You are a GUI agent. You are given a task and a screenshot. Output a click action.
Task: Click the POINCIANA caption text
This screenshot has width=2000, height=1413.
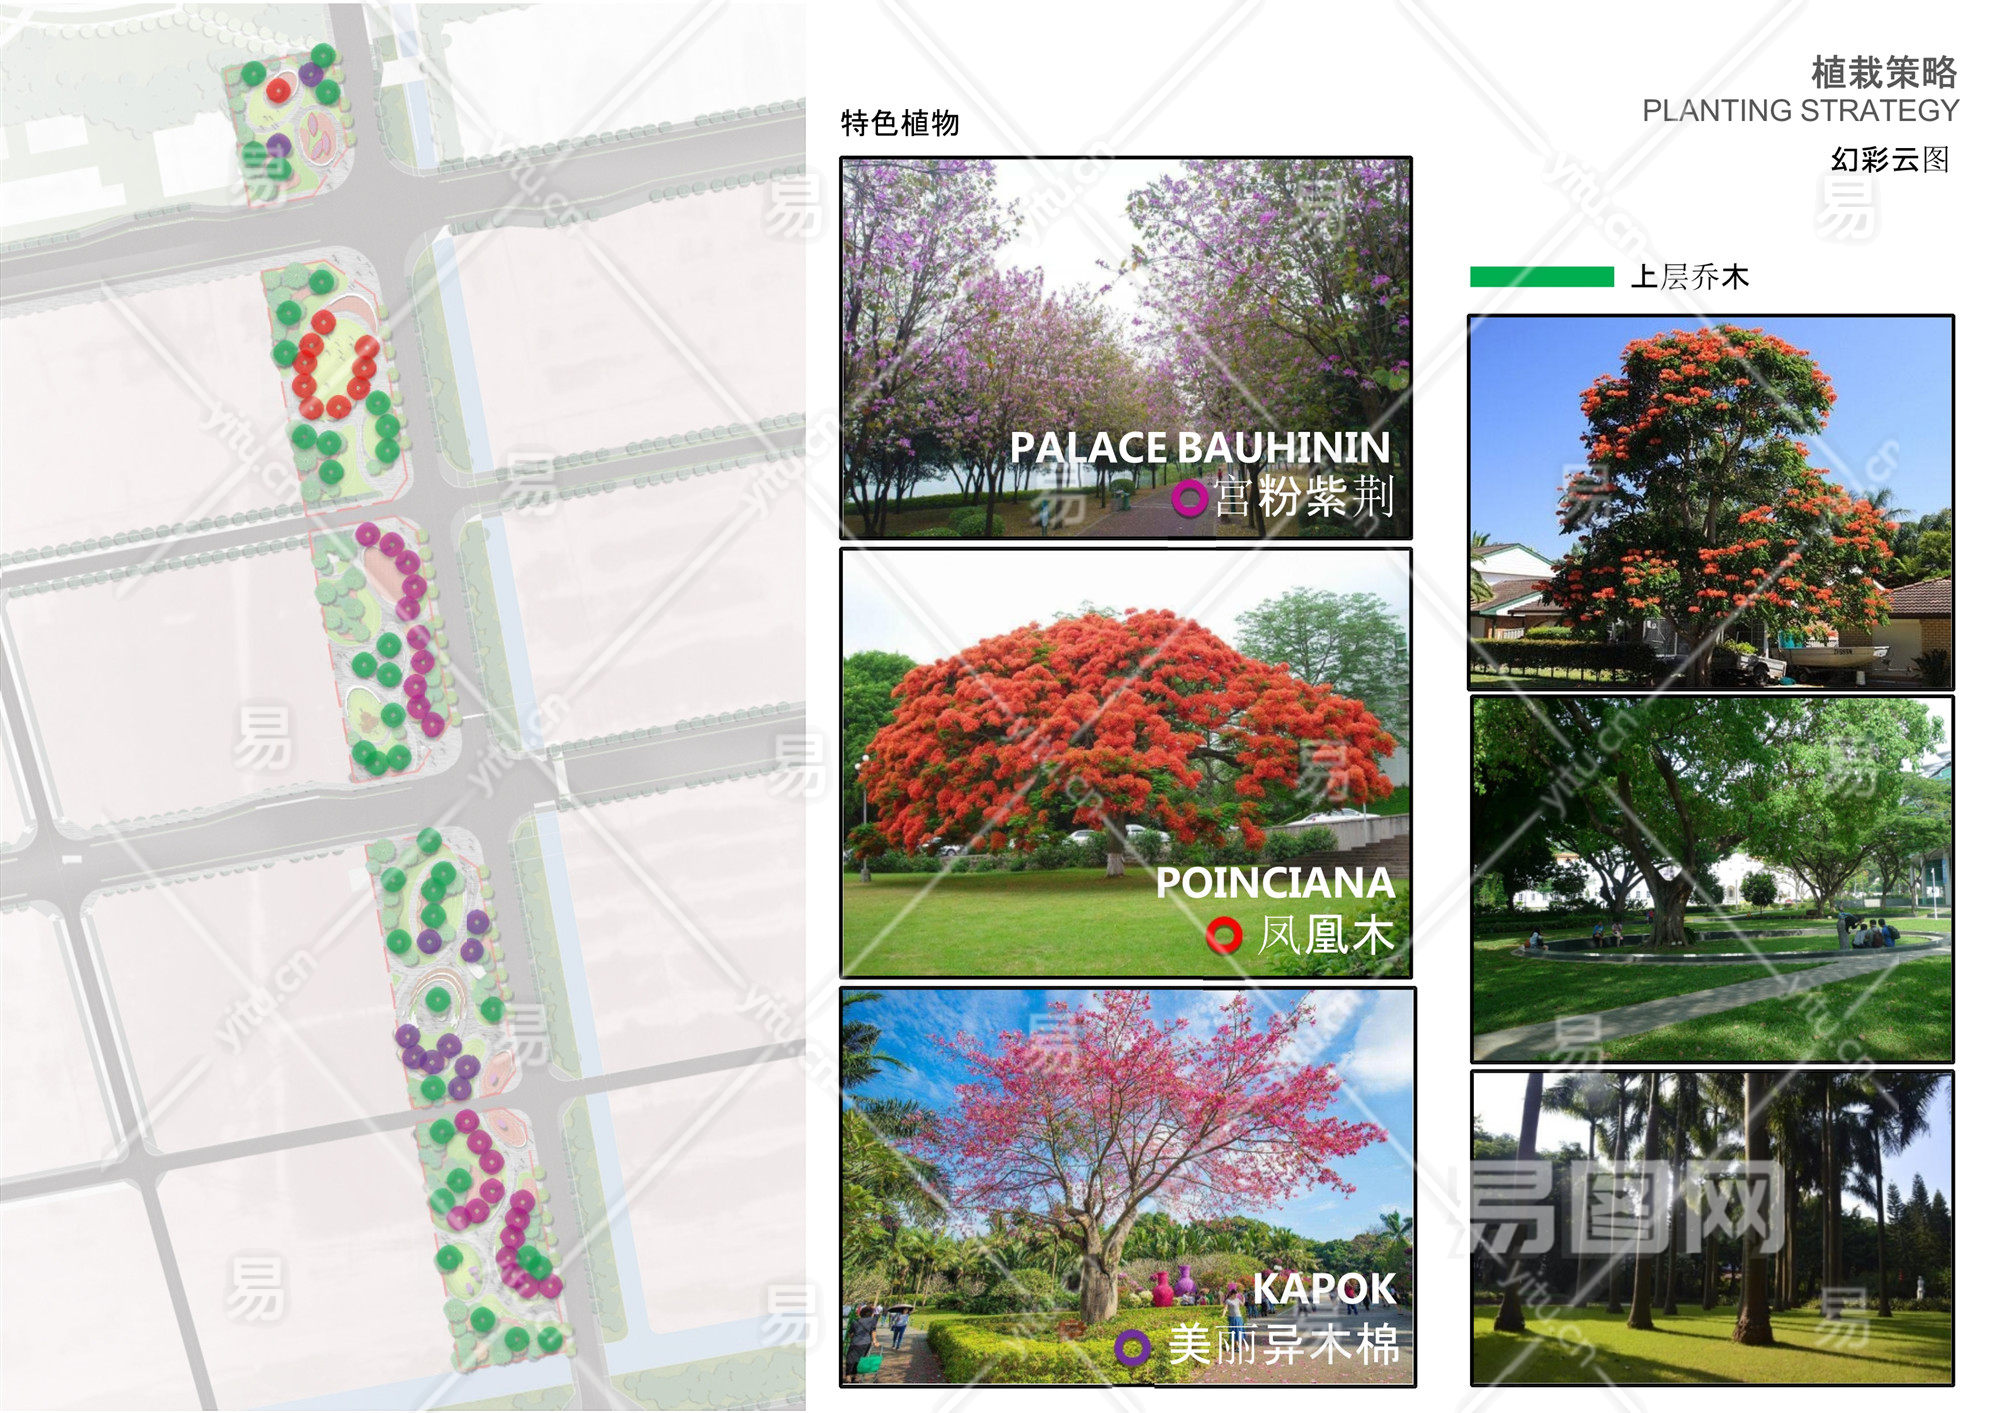(1275, 883)
